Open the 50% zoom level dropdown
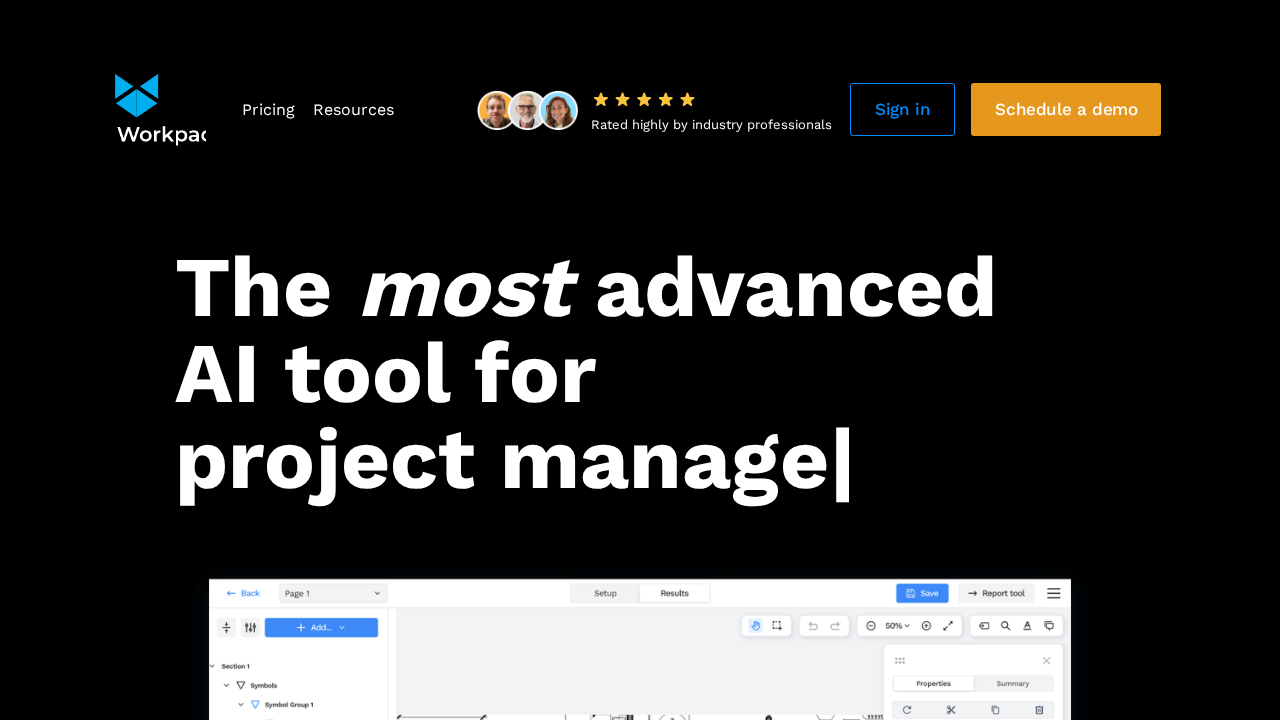 (x=897, y=626)
